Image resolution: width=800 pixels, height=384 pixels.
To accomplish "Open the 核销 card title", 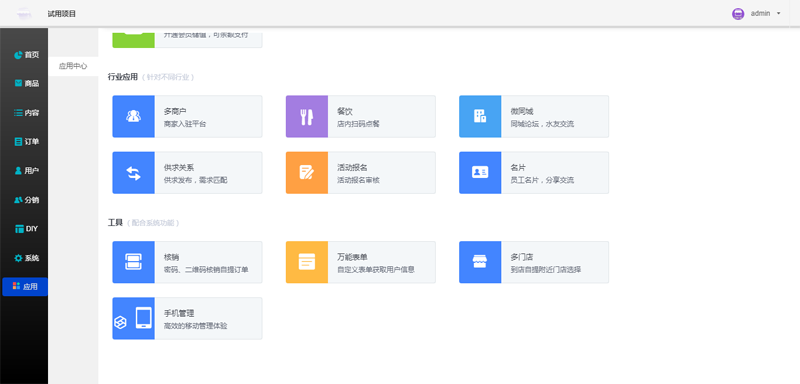I will point(171,257).
